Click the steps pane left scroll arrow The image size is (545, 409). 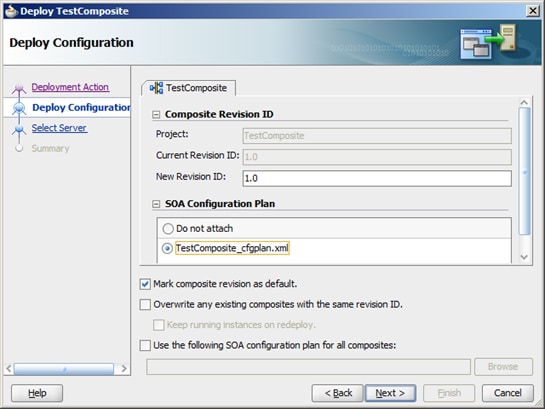tap(9, 369)
